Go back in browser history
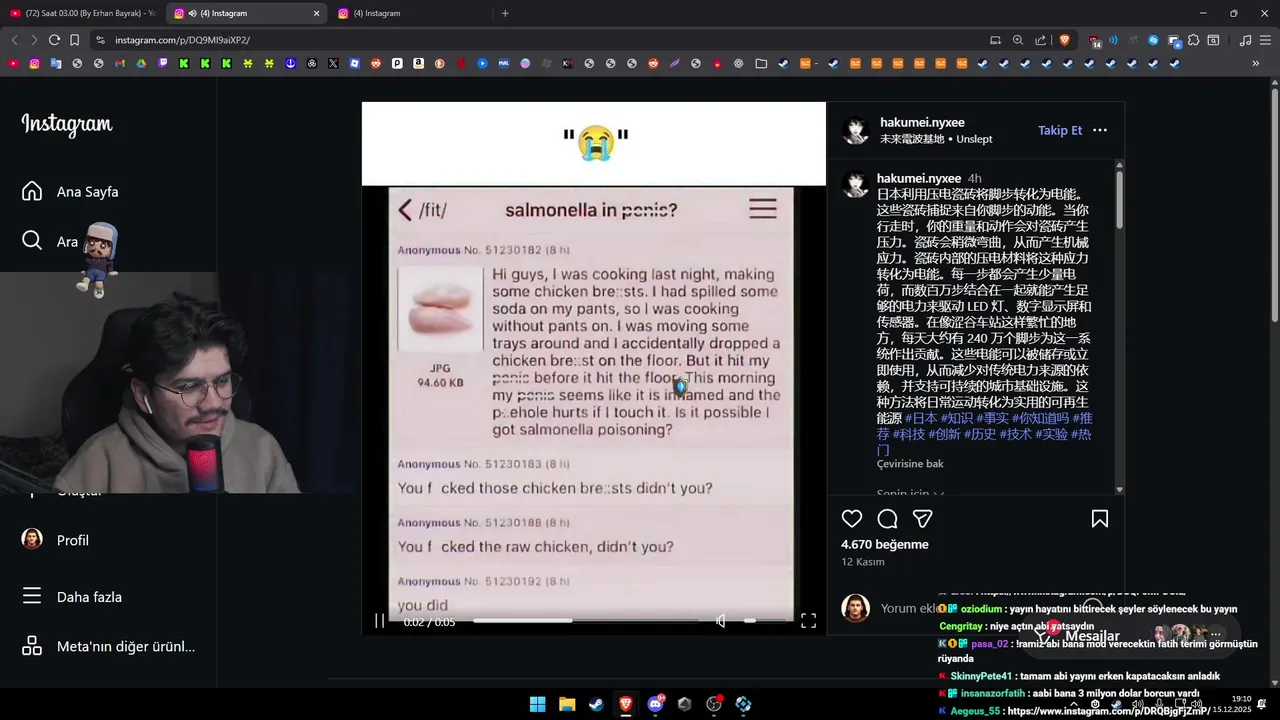This screenshot has width=1280, height=720. click(14, 40)
